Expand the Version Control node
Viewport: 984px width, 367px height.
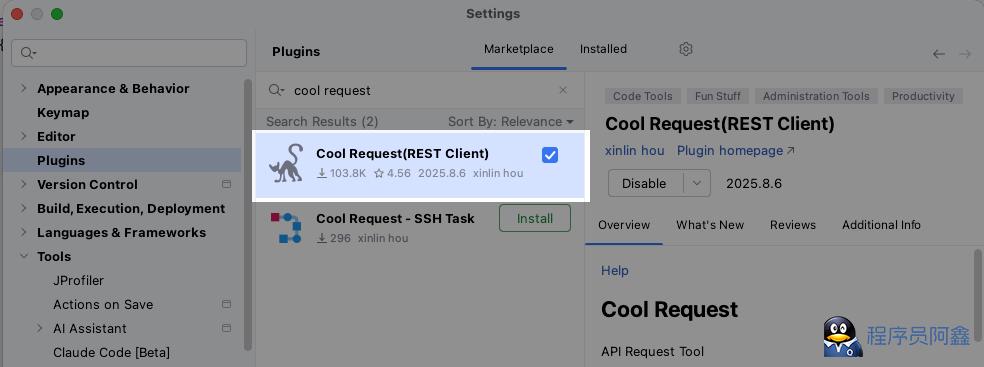click(x=24, y=184)
